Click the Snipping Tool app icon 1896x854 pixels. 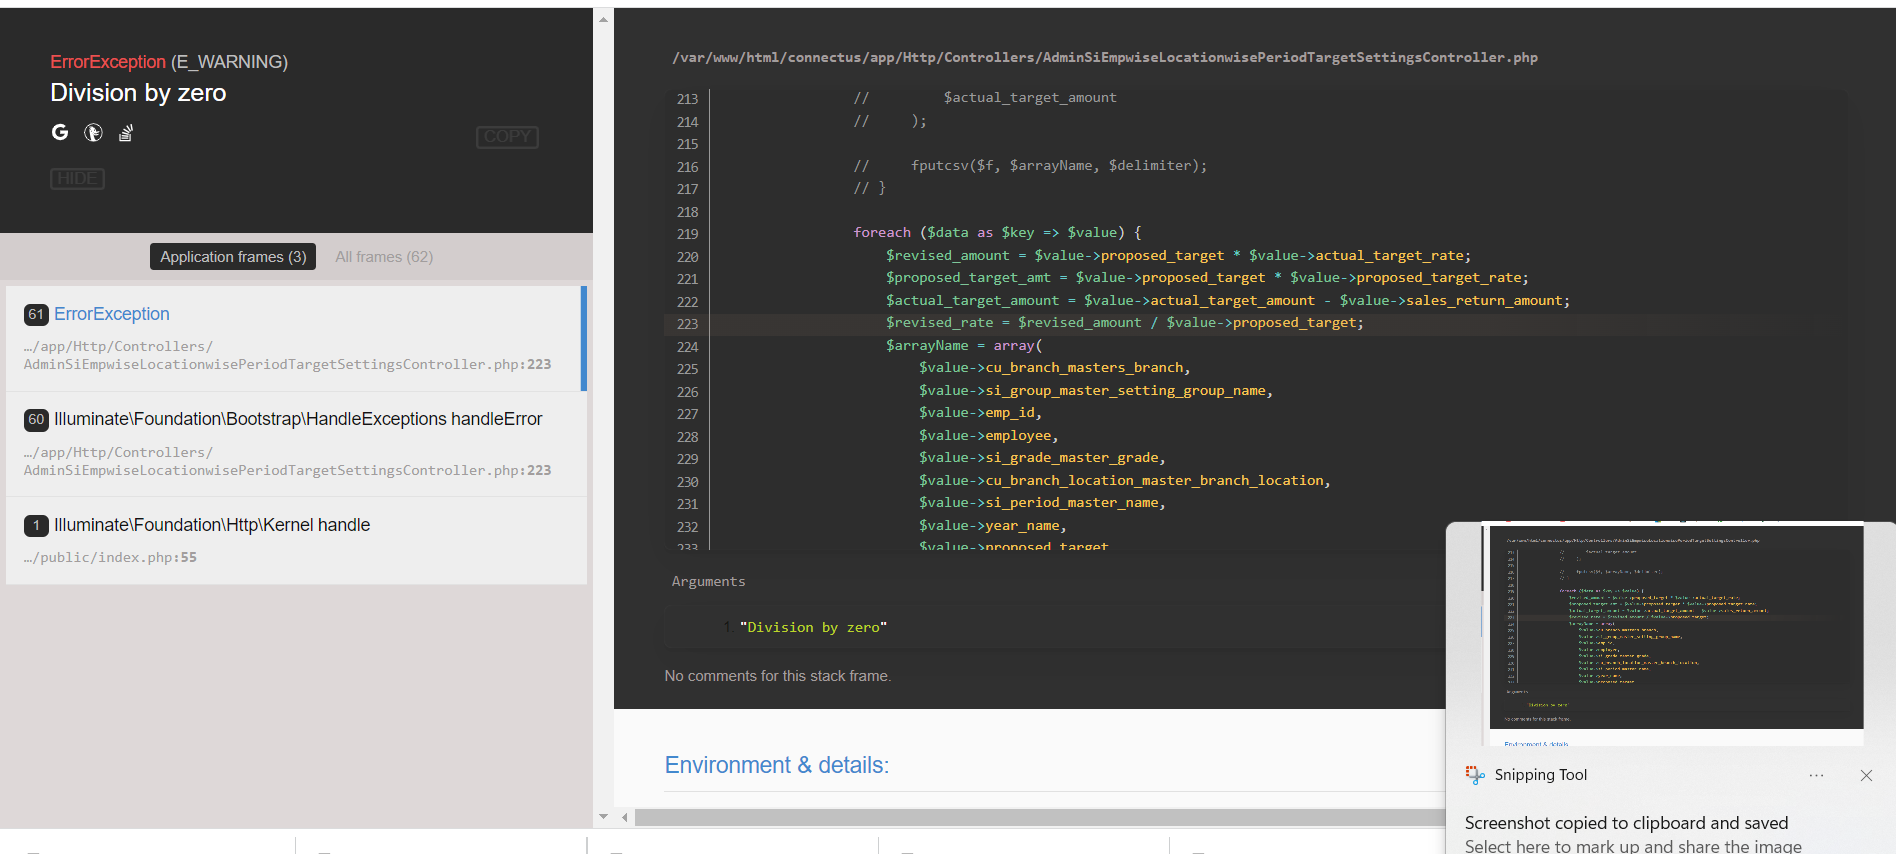[1475, 775]
